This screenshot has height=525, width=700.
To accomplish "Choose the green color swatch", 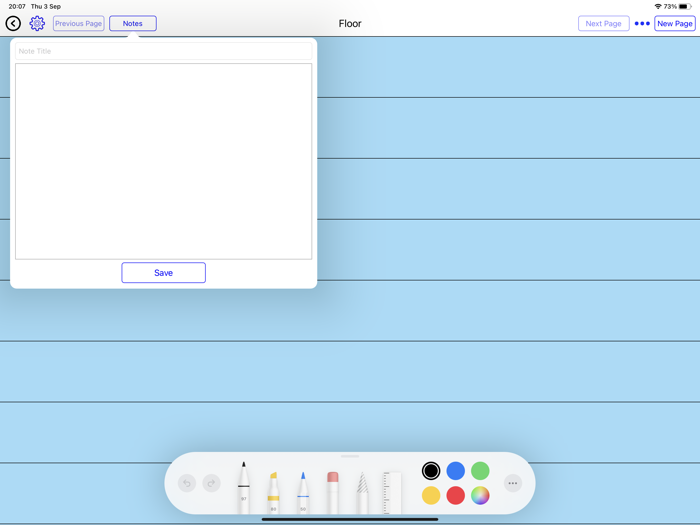I will point(480,471).
